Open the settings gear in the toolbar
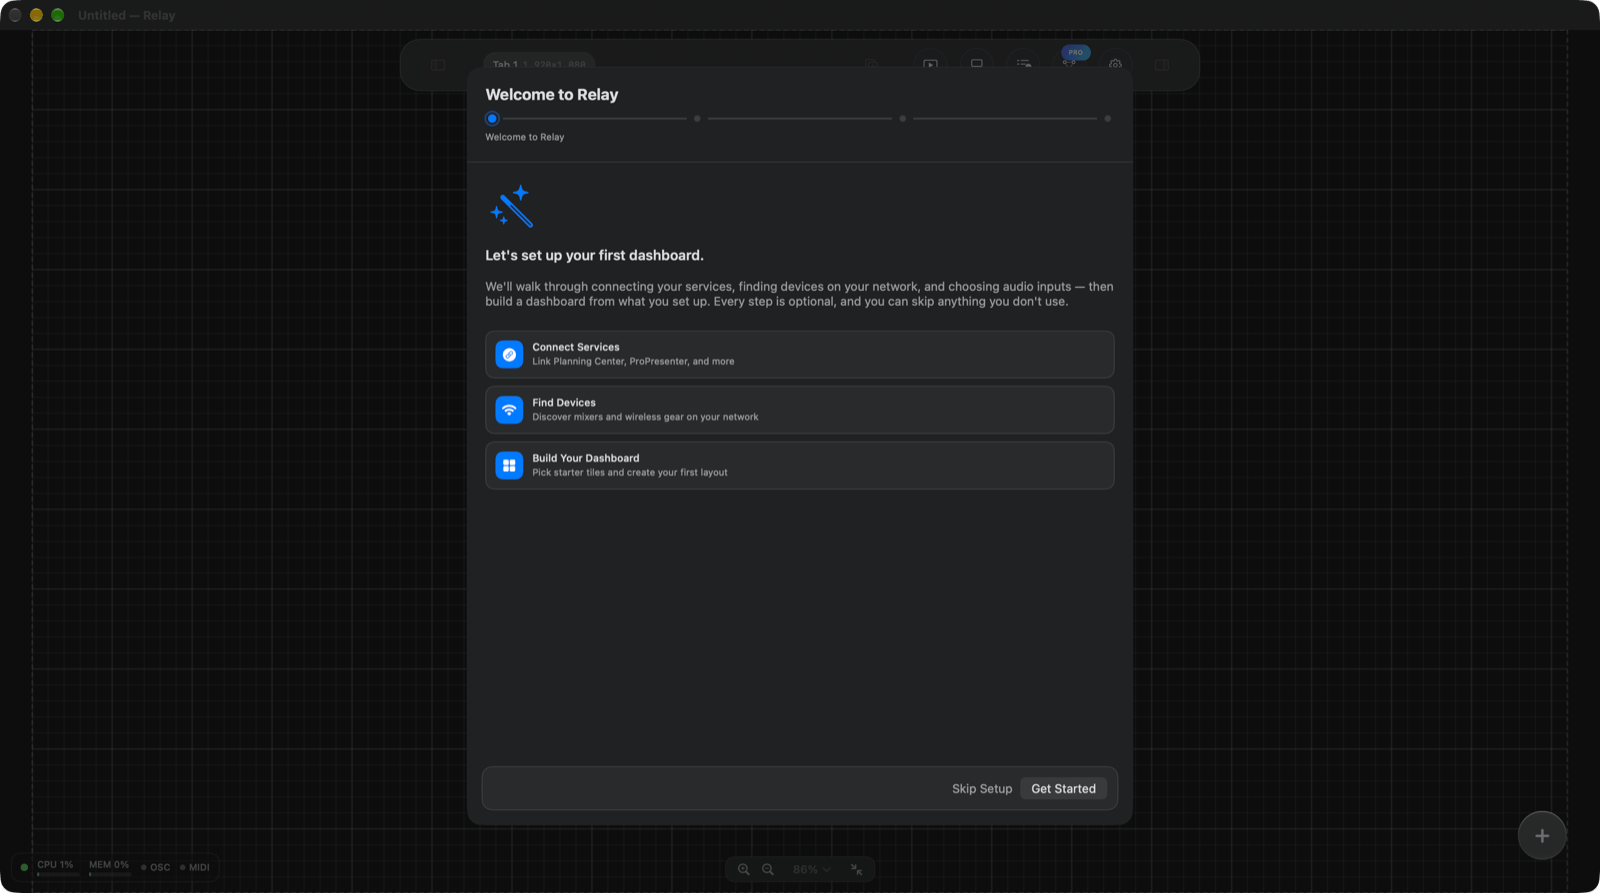Image resolution: width=1600 pixels, height=893 pixels. click(x=1115, y=64)
